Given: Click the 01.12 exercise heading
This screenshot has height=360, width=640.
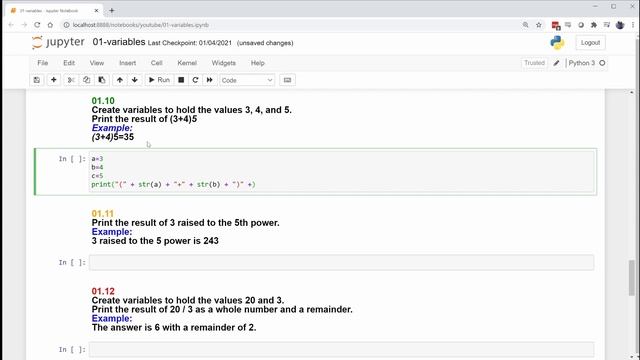Looking at the screenshot, I should [x=103, y=291].
